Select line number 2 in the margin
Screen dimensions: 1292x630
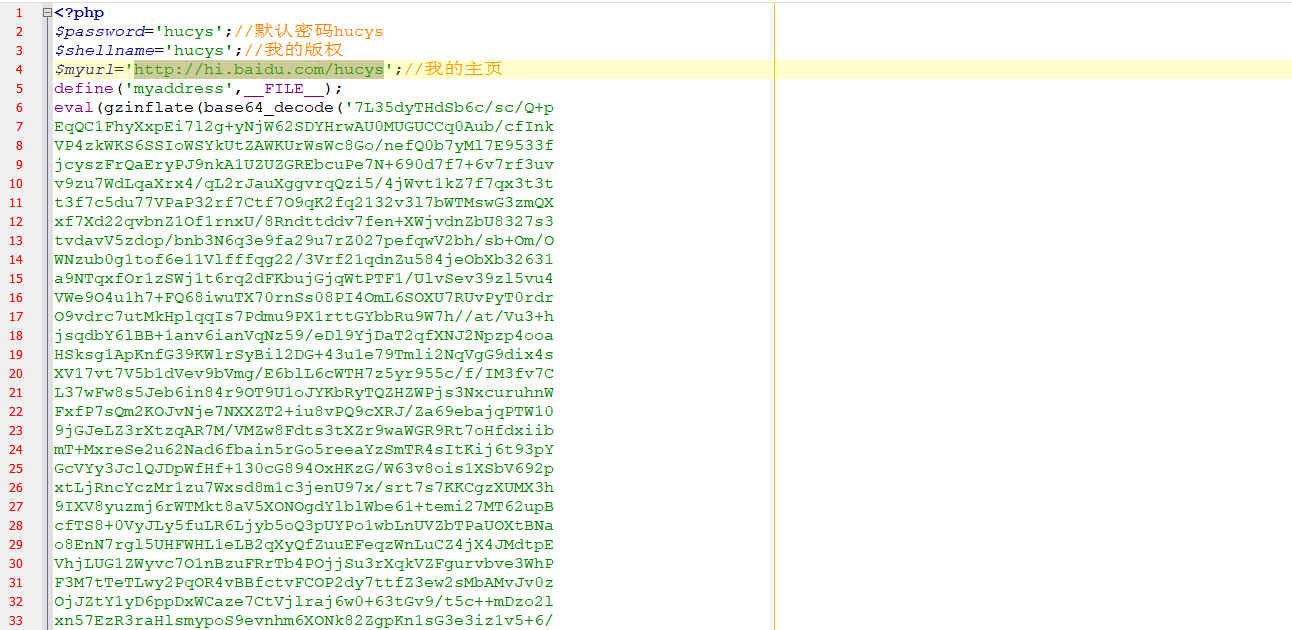click(x=19, y=32)
